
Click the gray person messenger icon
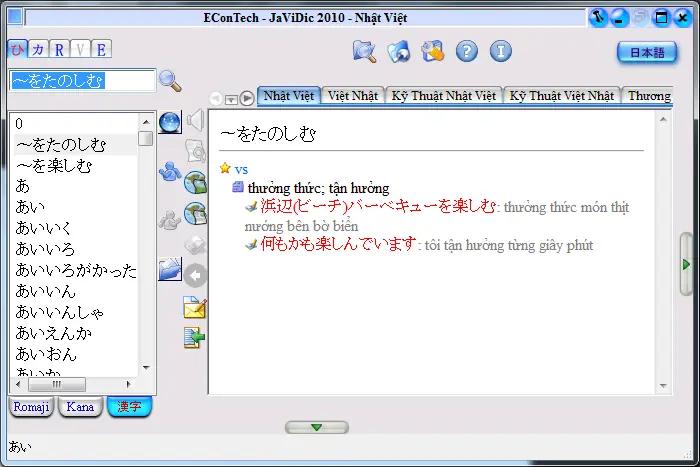pos(170,220)
